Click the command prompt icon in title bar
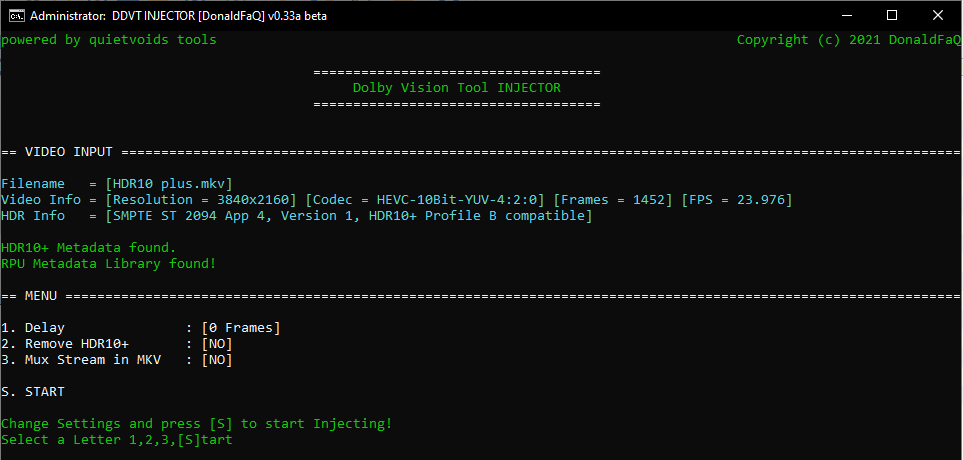Screen dimensions: 963x460 tap(14, 15)
